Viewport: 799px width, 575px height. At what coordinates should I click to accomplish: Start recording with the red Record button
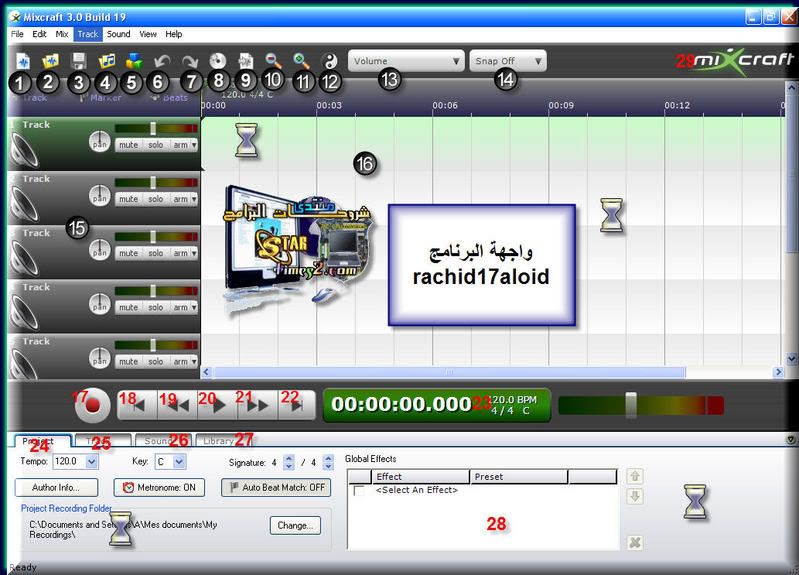(93, 405)
